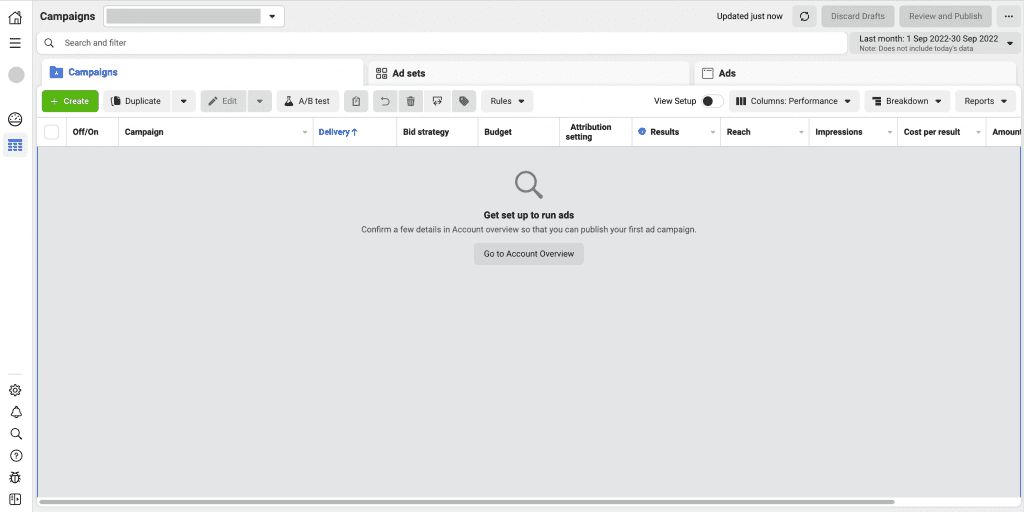Refresh the data with the reload icon
The width and height of the screenshot is (1024, 512).
pos(805,16)
